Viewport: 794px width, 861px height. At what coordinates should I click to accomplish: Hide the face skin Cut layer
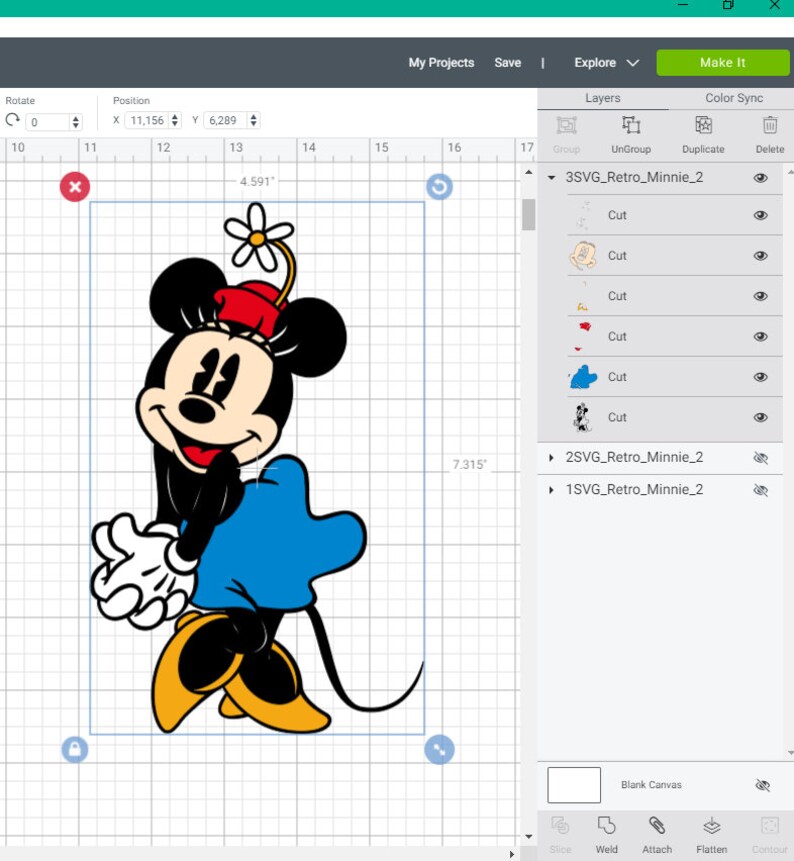tap(761, 256)
